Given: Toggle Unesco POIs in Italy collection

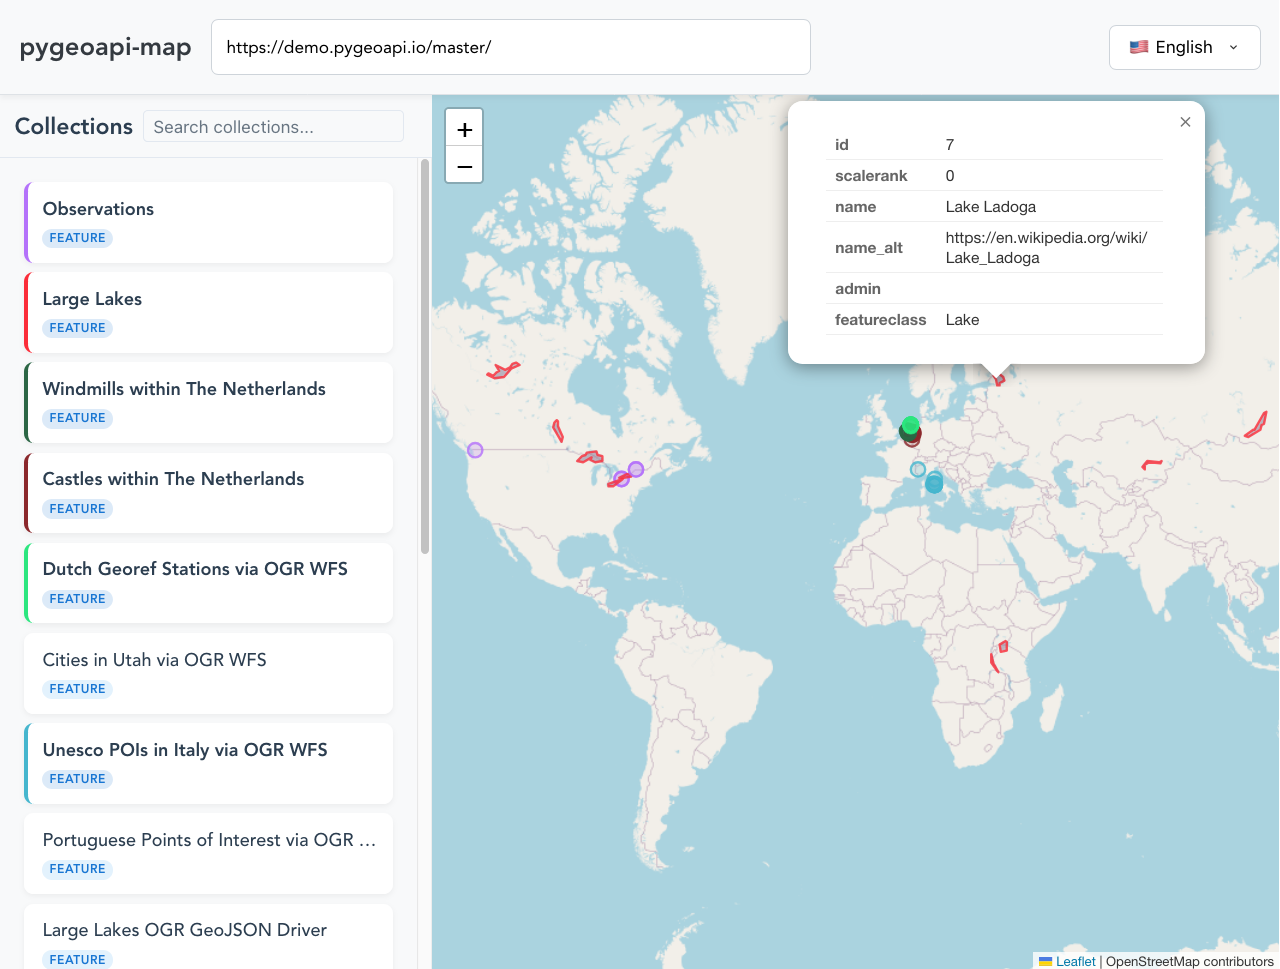Looking at the screenshot, I should [x=208, y=763].
